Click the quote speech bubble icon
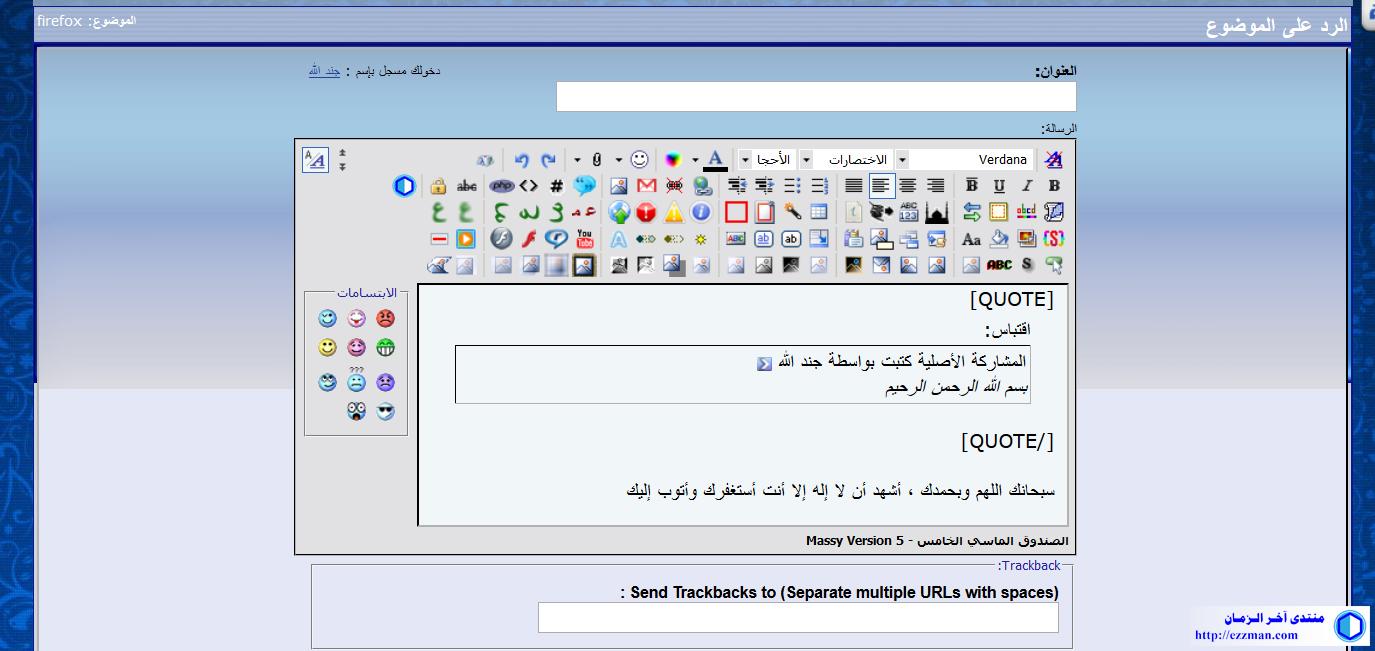 pos(585,186)
